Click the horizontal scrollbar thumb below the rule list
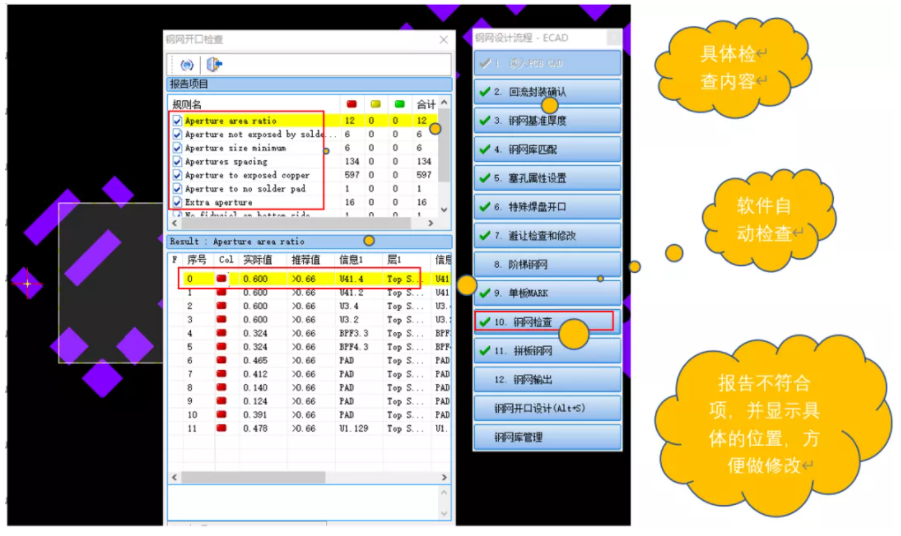The width and height of the screenshot is (901, 536). [296, 223]
